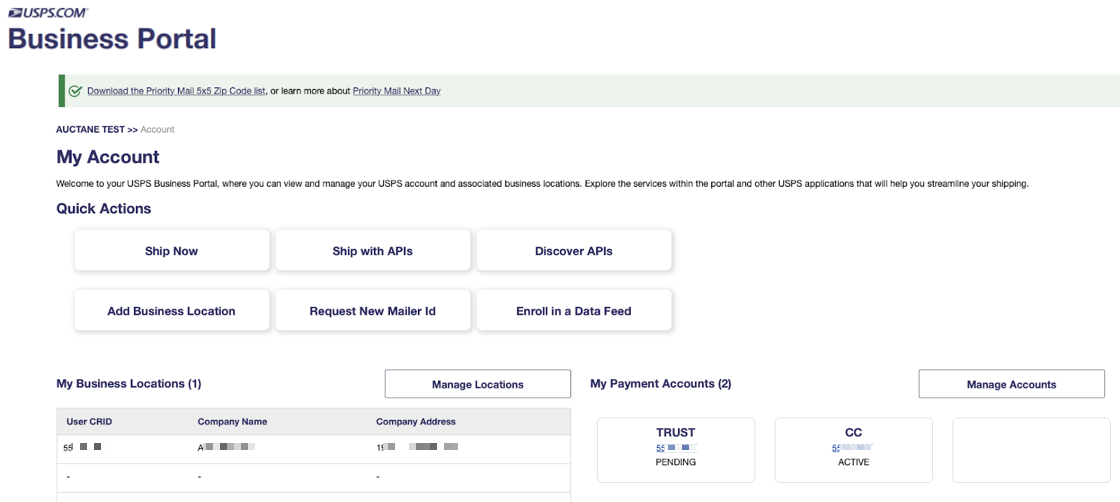This screenshot has height=502, width=1120.
Task: Click the redacted User CRID cell
Action: pos(83,448)
